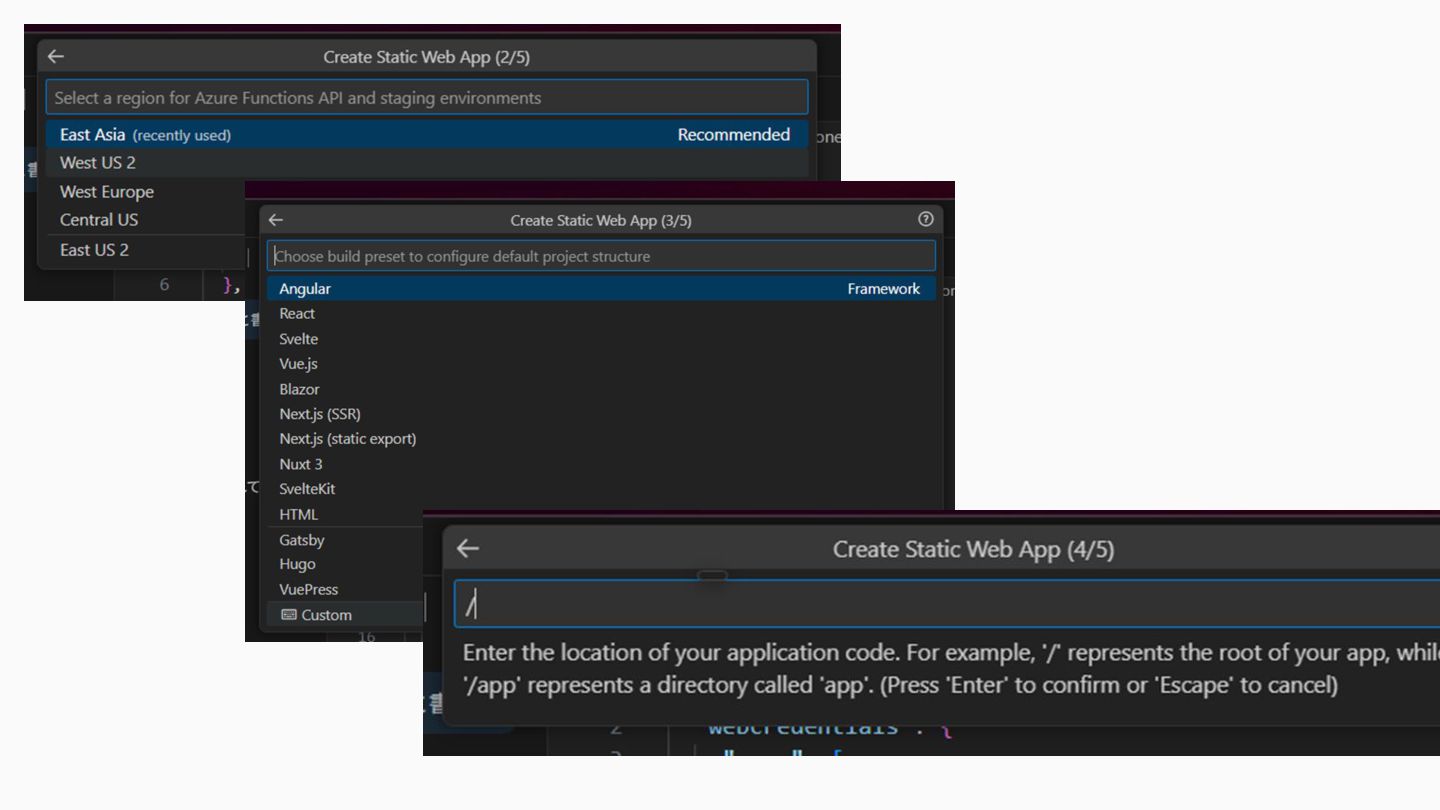Focus the build preset search field
The height and width of the screenshot is (810, 1440).
click(x=601, y=256)
